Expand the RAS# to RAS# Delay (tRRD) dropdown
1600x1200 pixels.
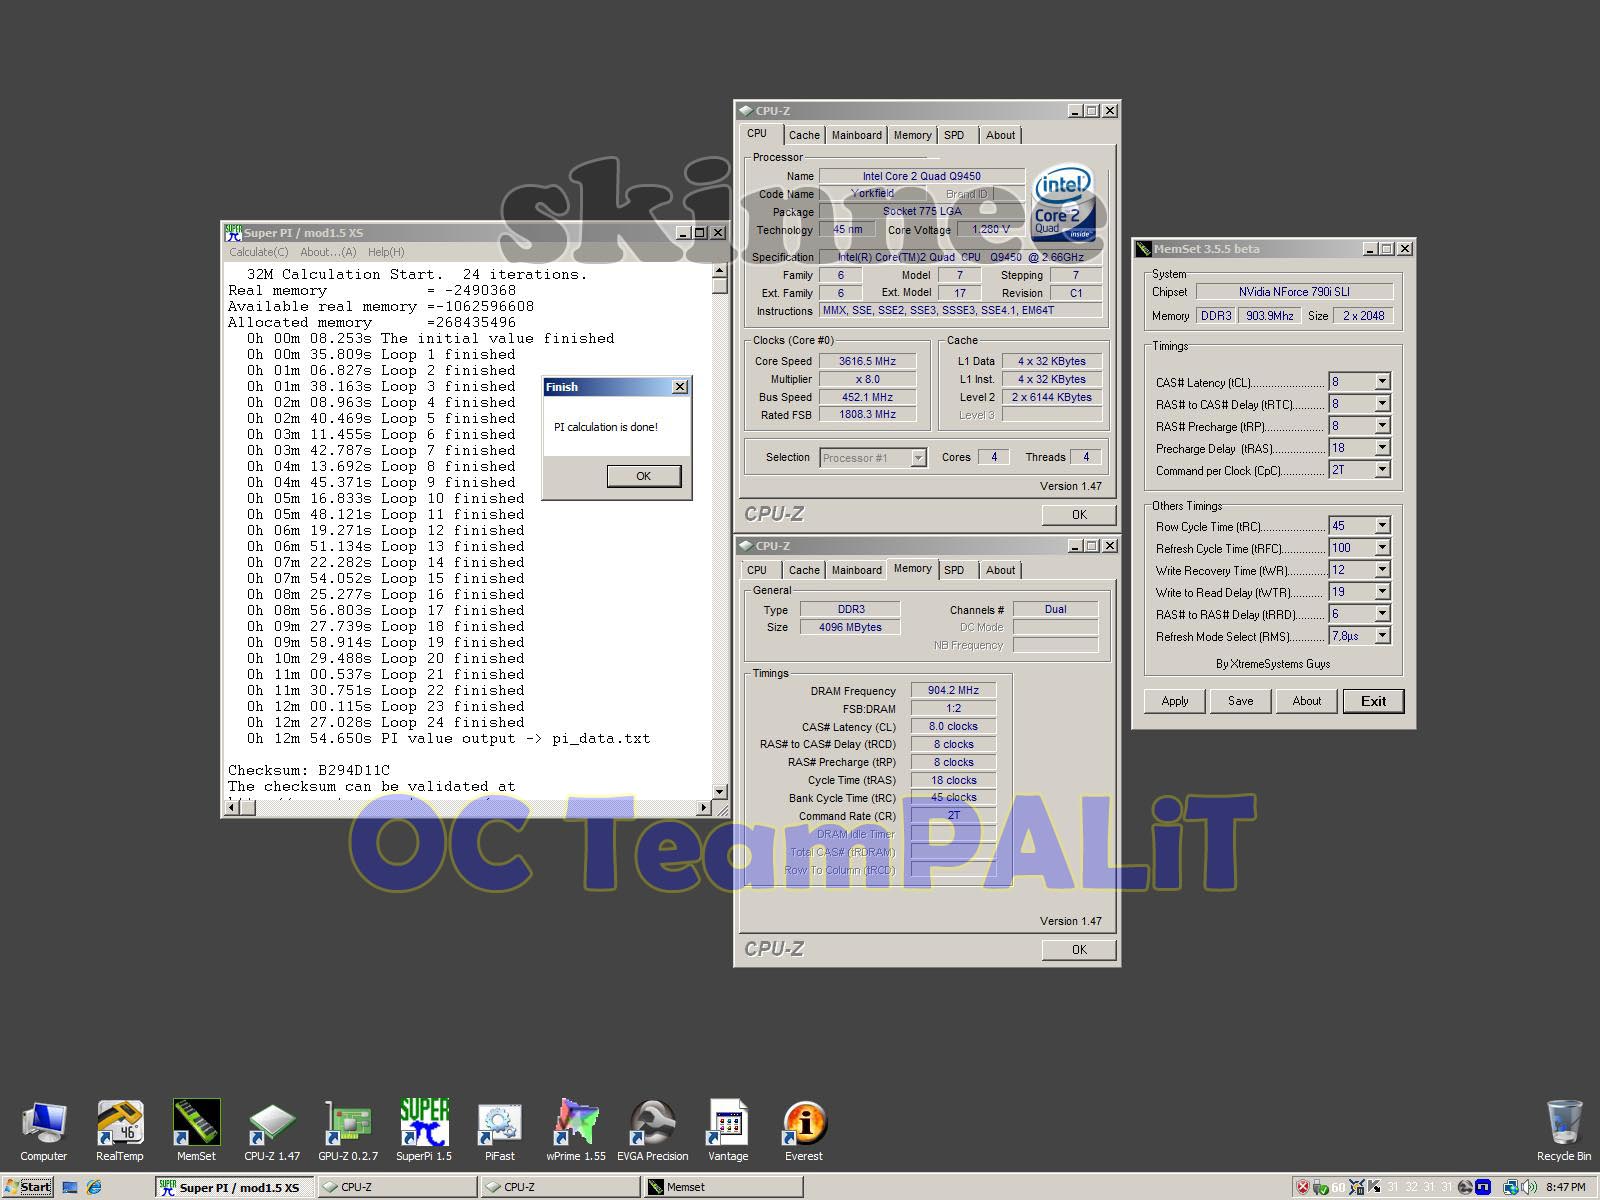1382,614
